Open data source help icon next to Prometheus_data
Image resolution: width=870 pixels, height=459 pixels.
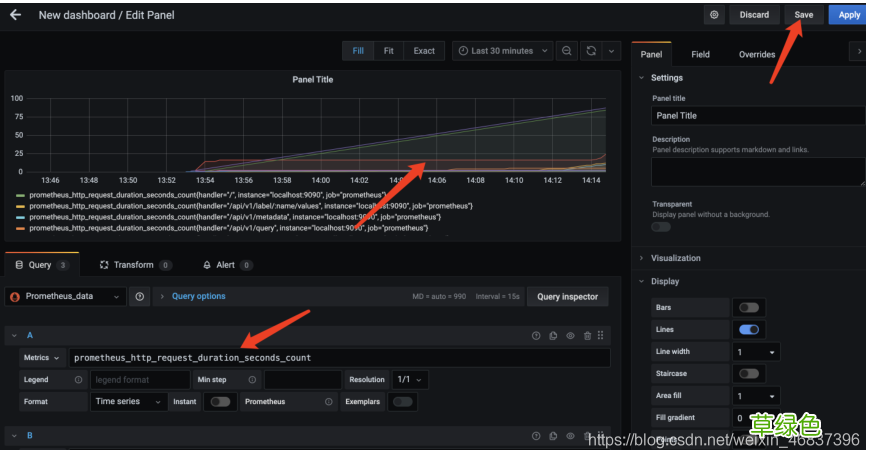tap(140, 297)
